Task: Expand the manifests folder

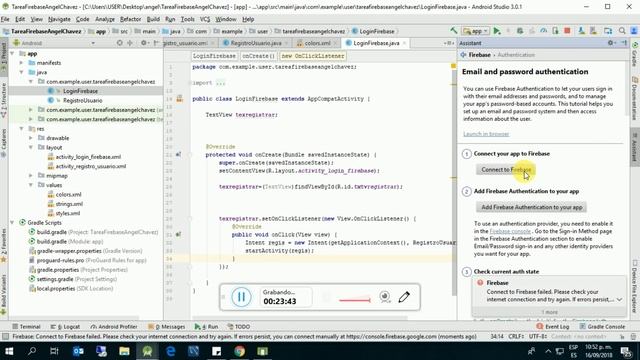Action: point(21,63)
